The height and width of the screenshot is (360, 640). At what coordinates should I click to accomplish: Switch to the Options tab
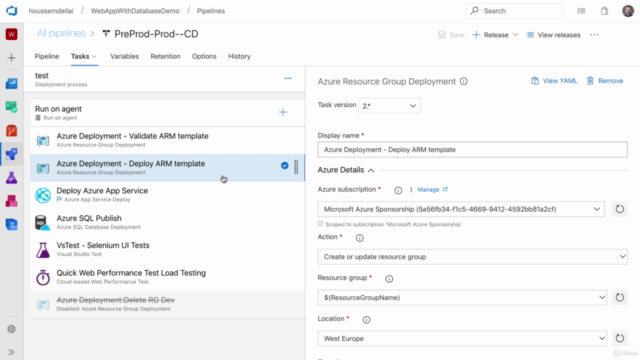click(x=204, y=56)
